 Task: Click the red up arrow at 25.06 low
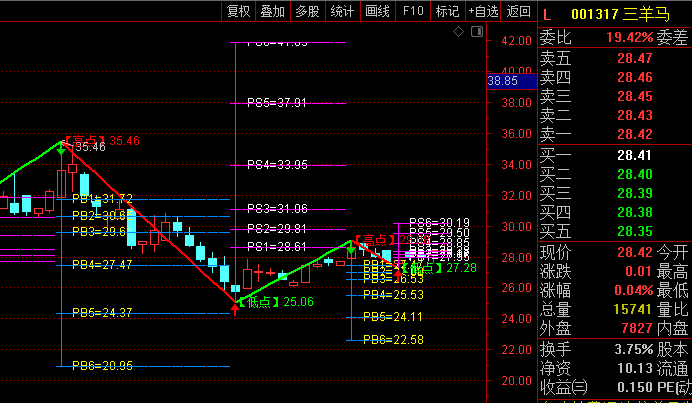coord(235,309)
